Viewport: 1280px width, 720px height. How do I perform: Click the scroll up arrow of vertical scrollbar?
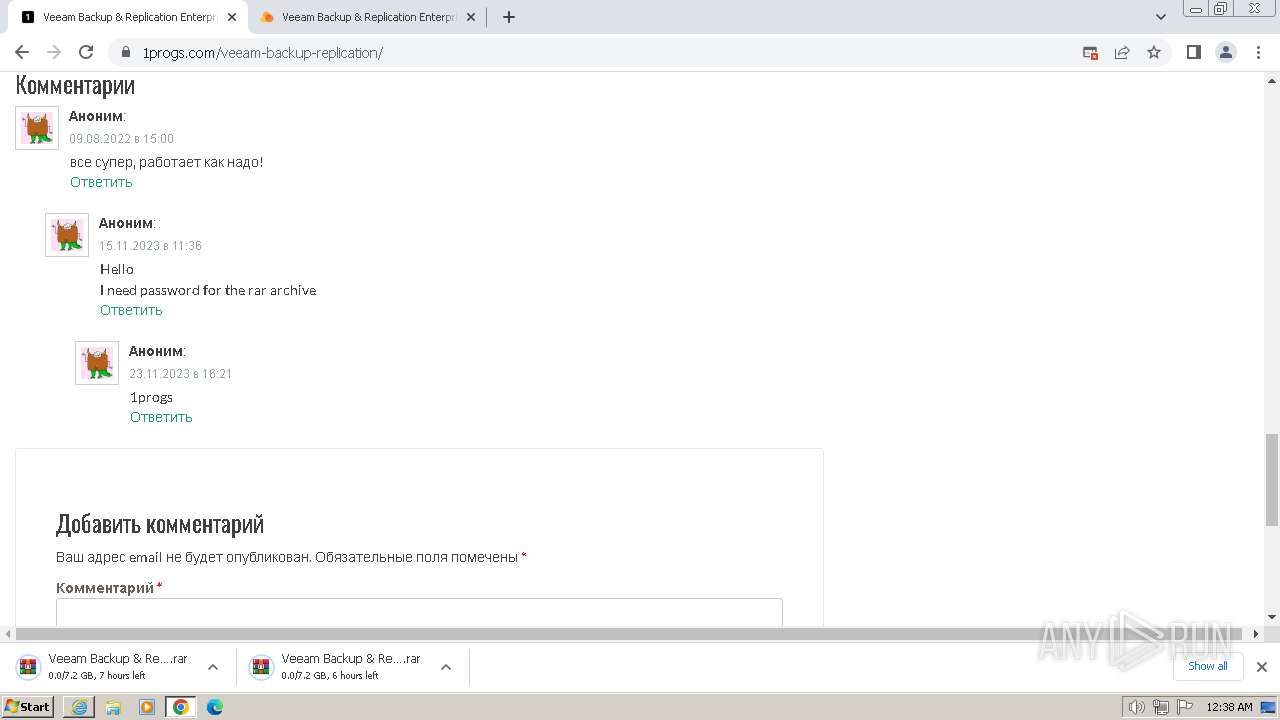click(1272, 79)
